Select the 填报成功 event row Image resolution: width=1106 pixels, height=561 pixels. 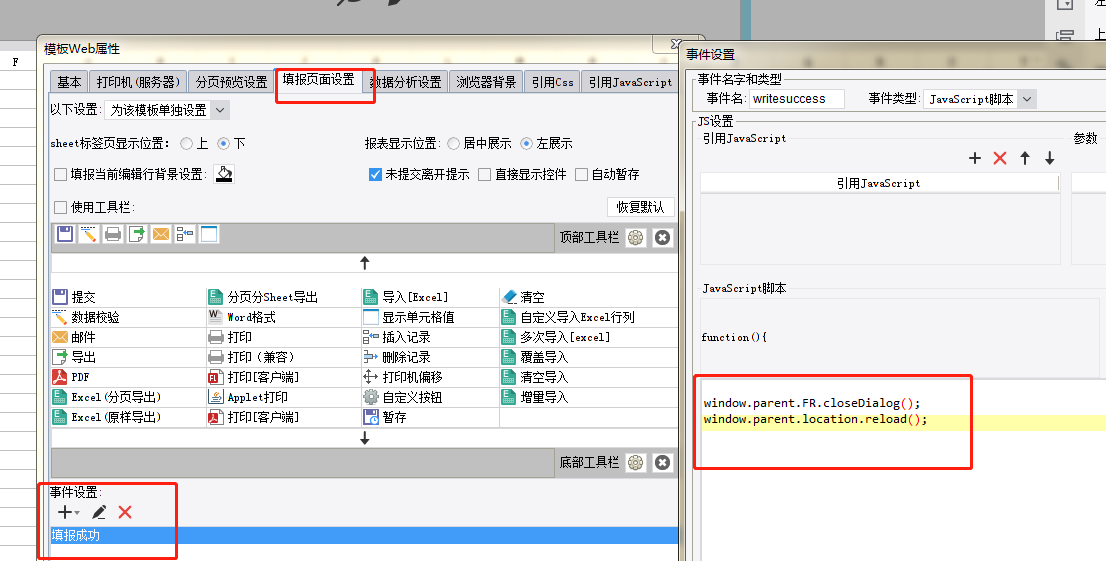[364, 536]
